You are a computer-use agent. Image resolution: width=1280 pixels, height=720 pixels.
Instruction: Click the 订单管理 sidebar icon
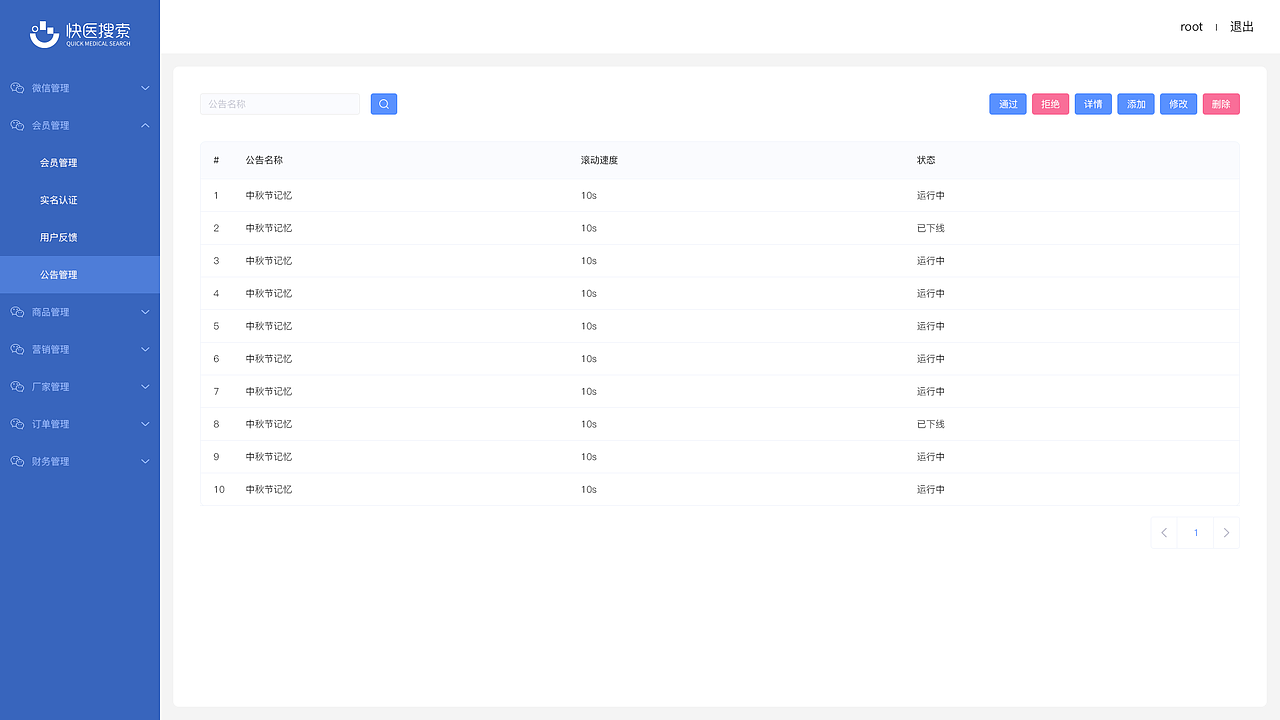17,424
